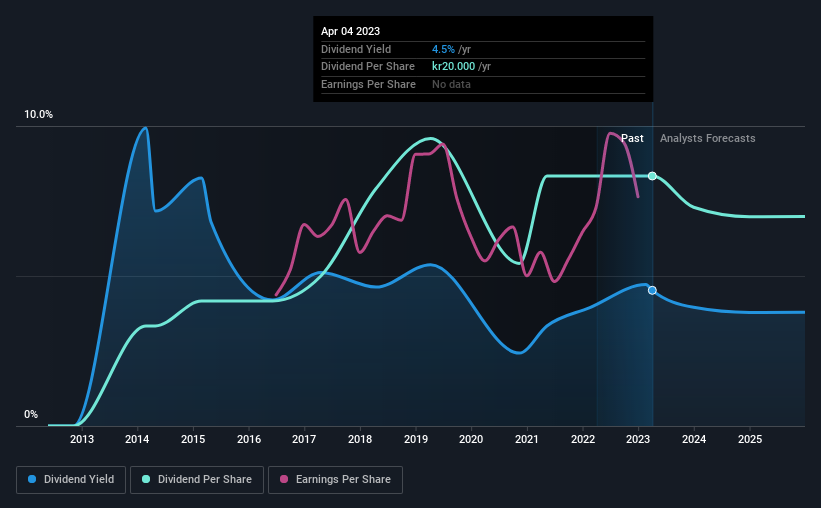
Task: Click the pink Earnings Per Share legend dot
Action: [x=284, y=479]
